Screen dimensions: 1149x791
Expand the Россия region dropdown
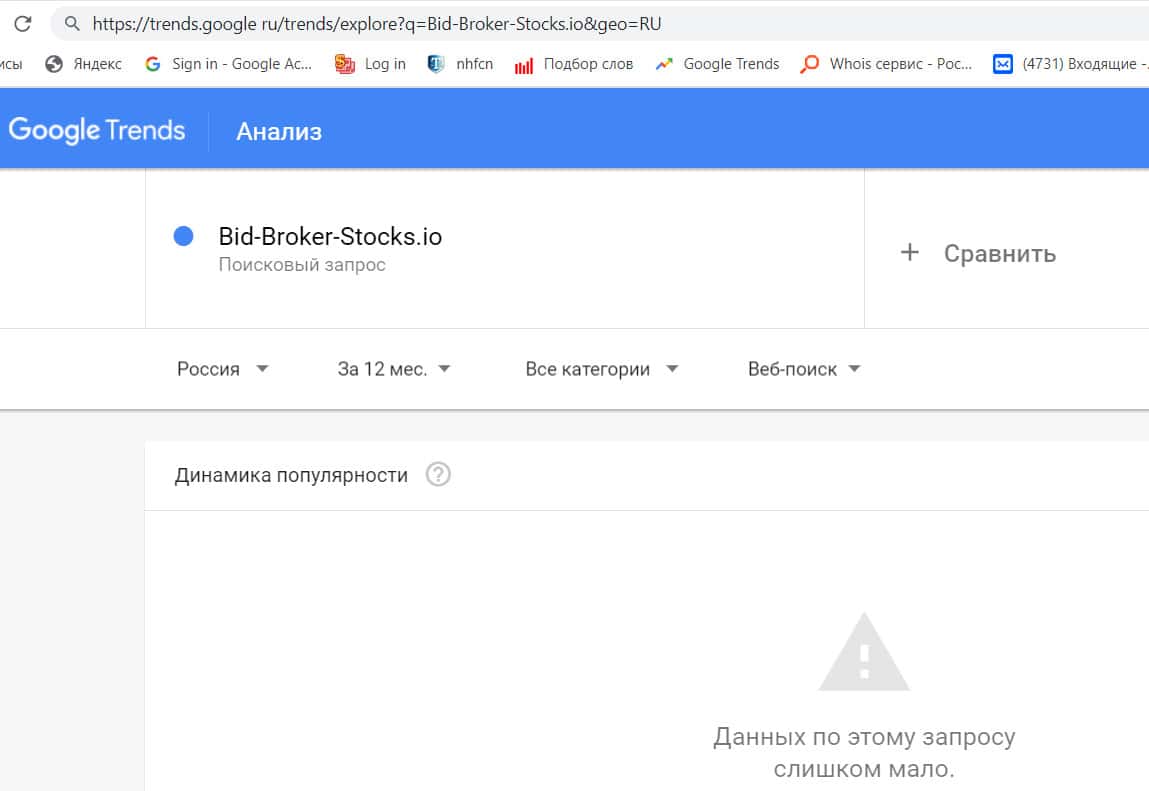click(223, 369)
